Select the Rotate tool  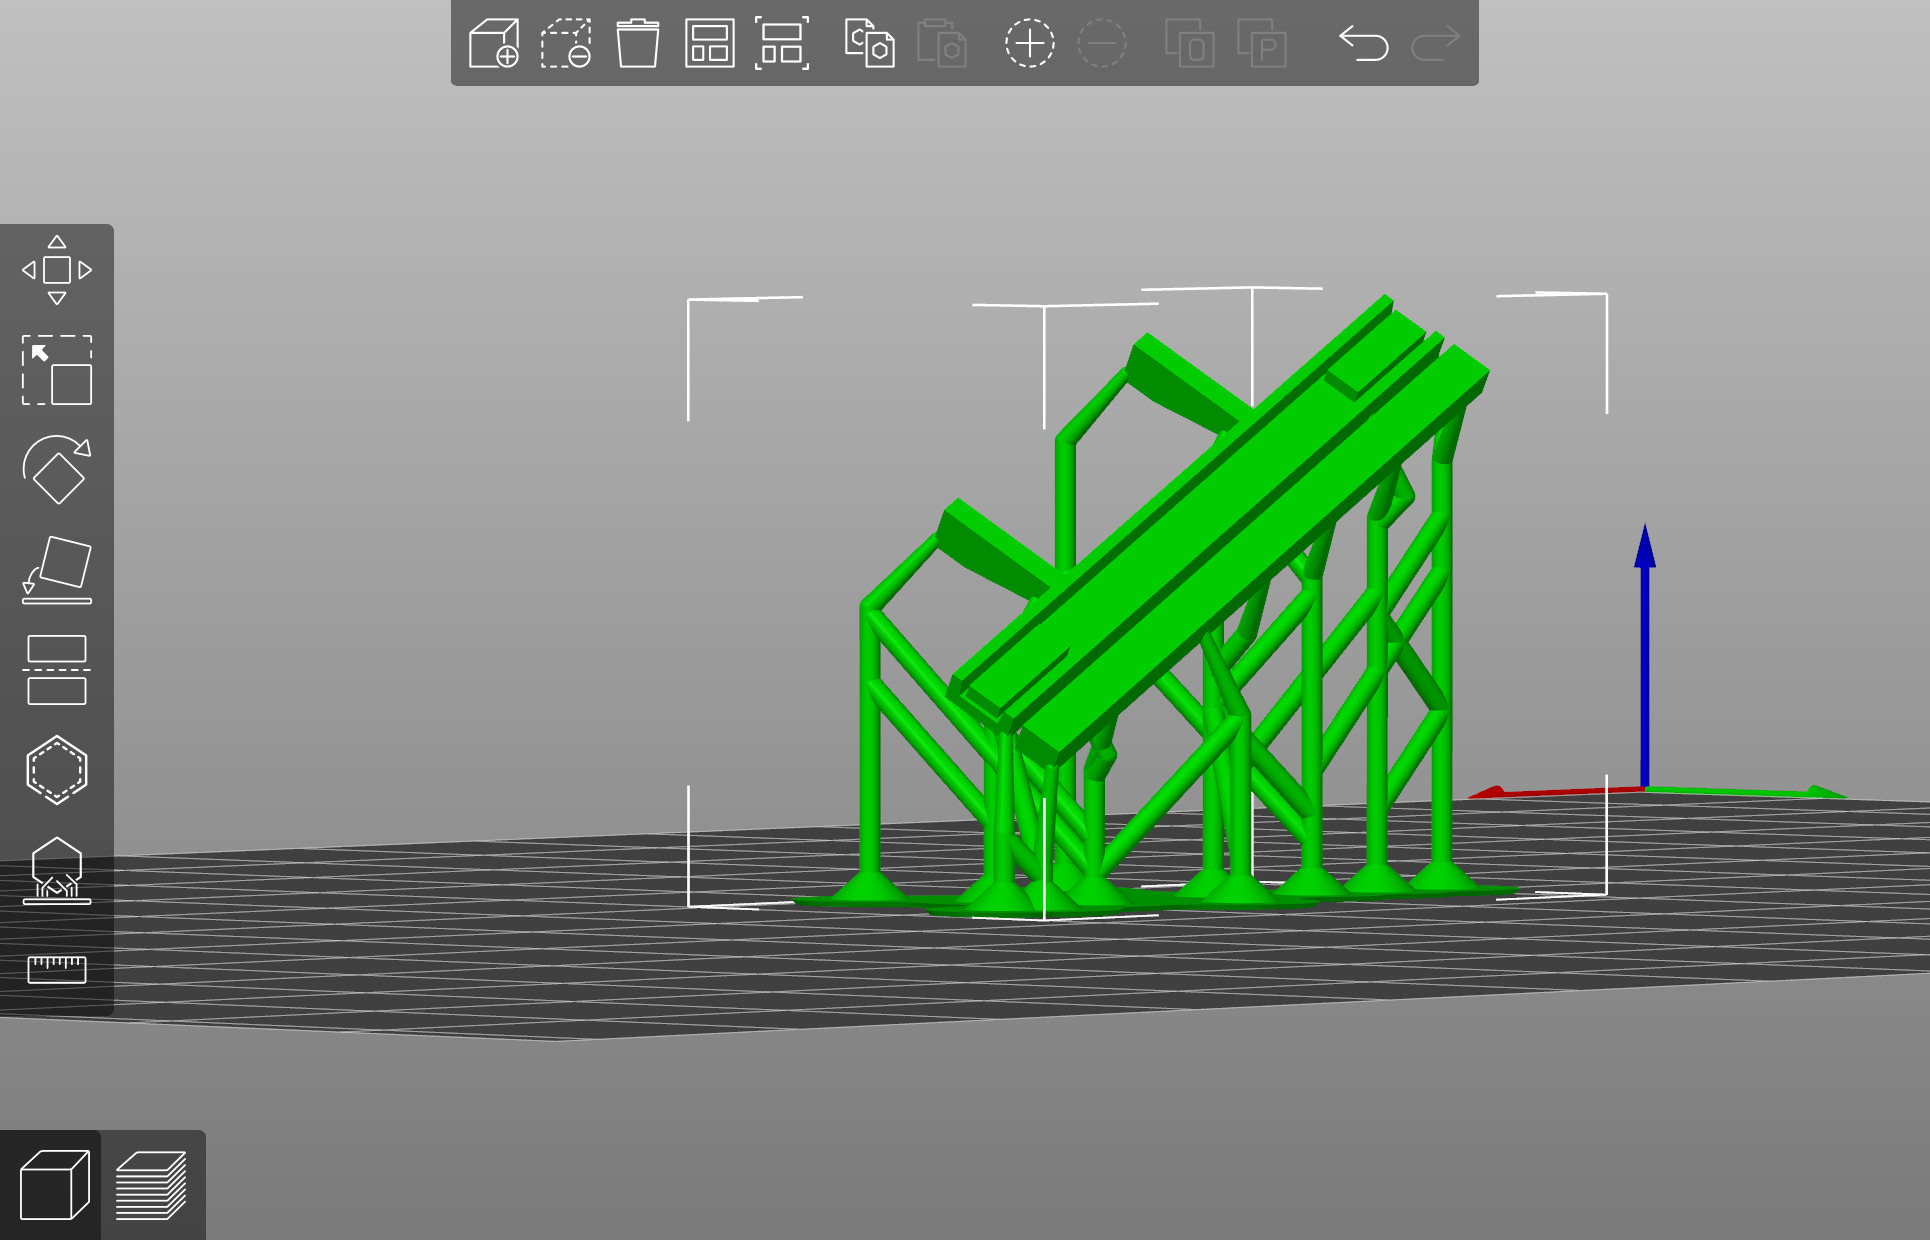click(x=57, y=470)
